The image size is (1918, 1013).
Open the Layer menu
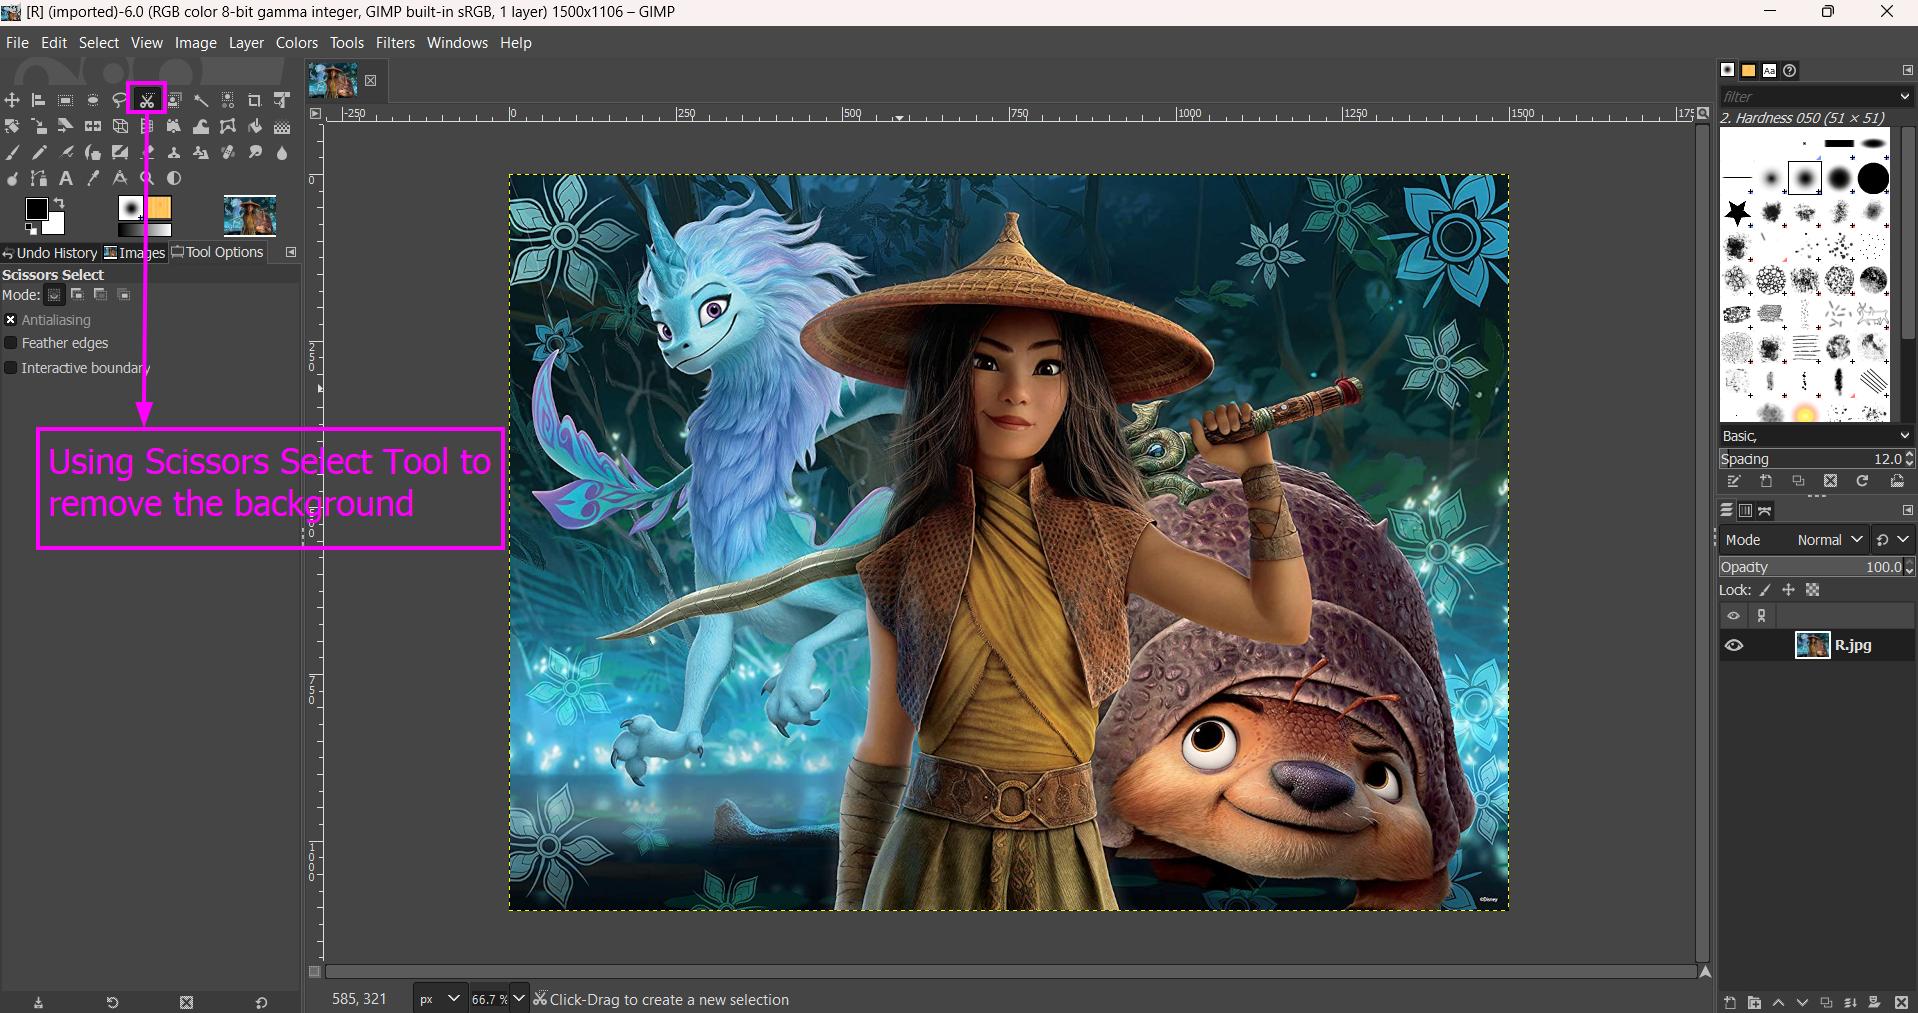(246, 43)
